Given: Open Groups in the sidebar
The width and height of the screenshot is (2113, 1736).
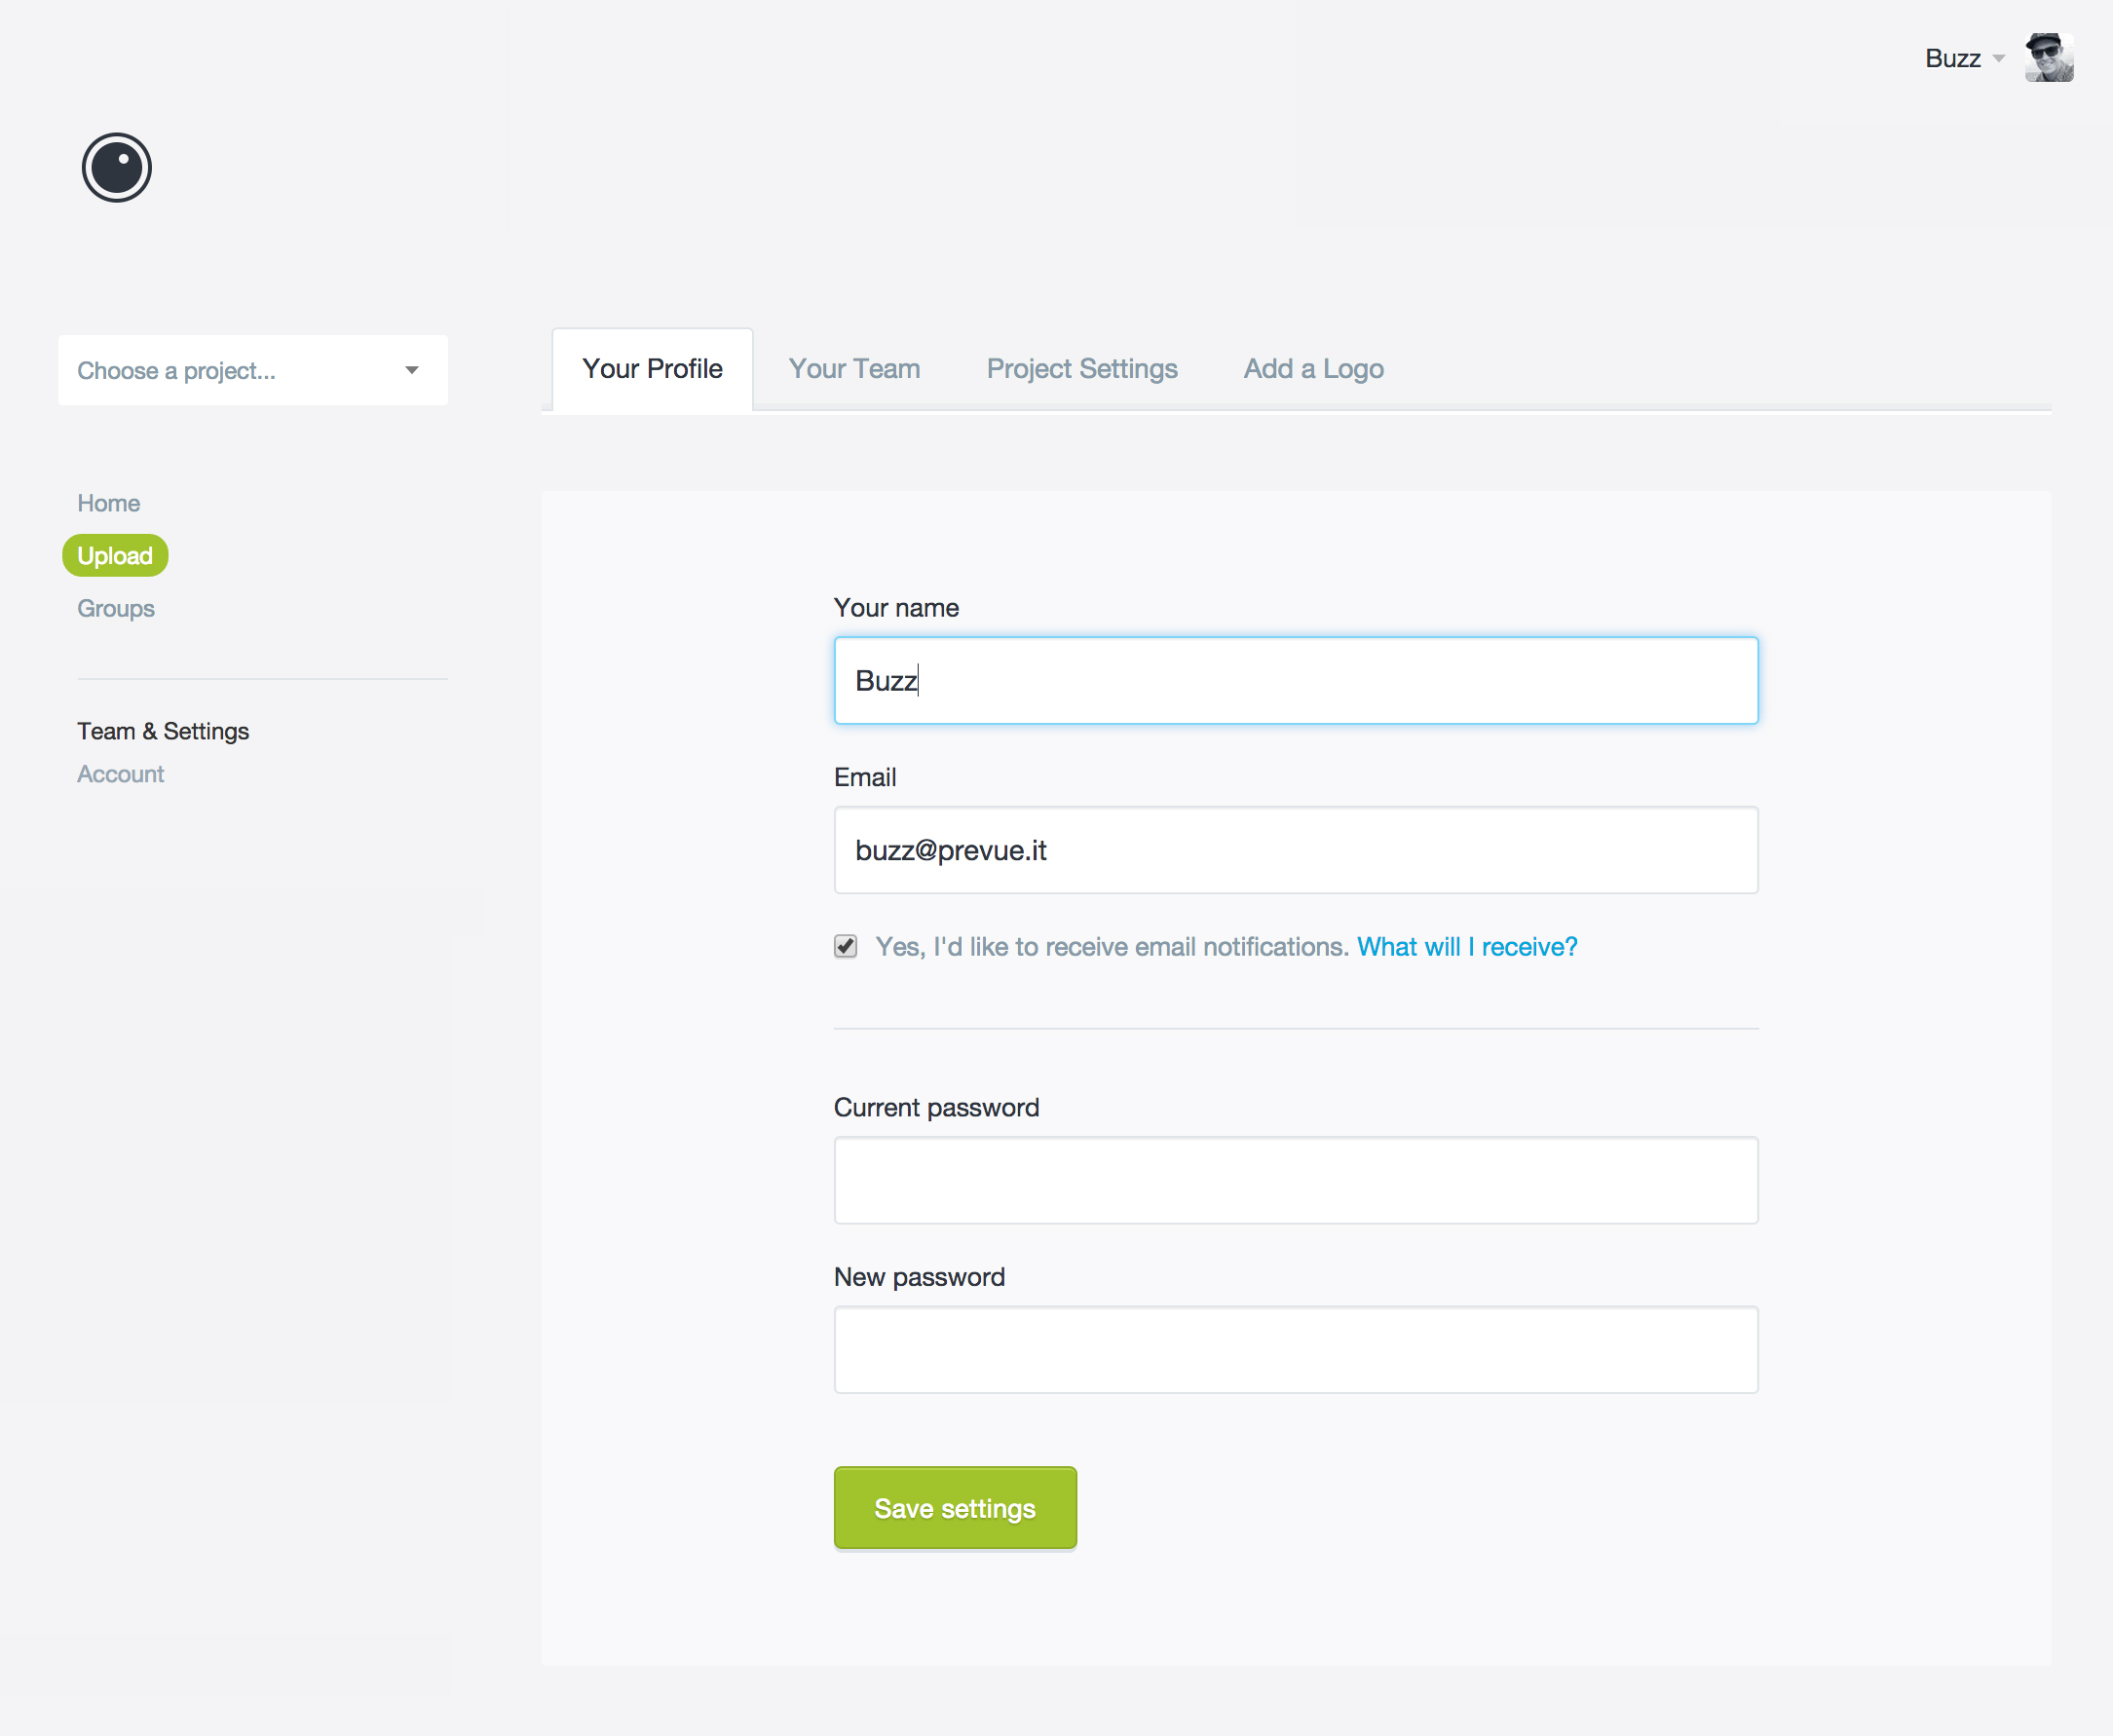Looking at the screenshot, I should [116, 608].
